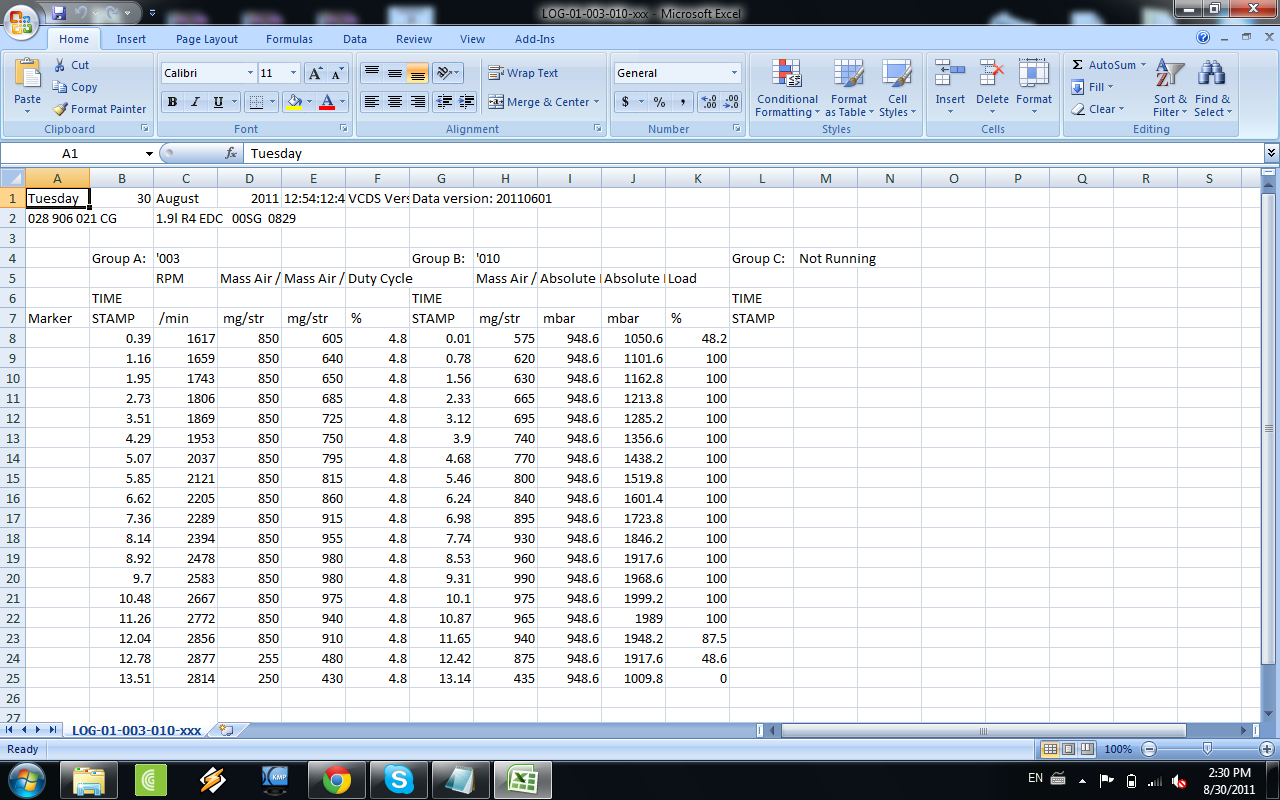Click the Sort & Filter icon

pos(1169,88)
